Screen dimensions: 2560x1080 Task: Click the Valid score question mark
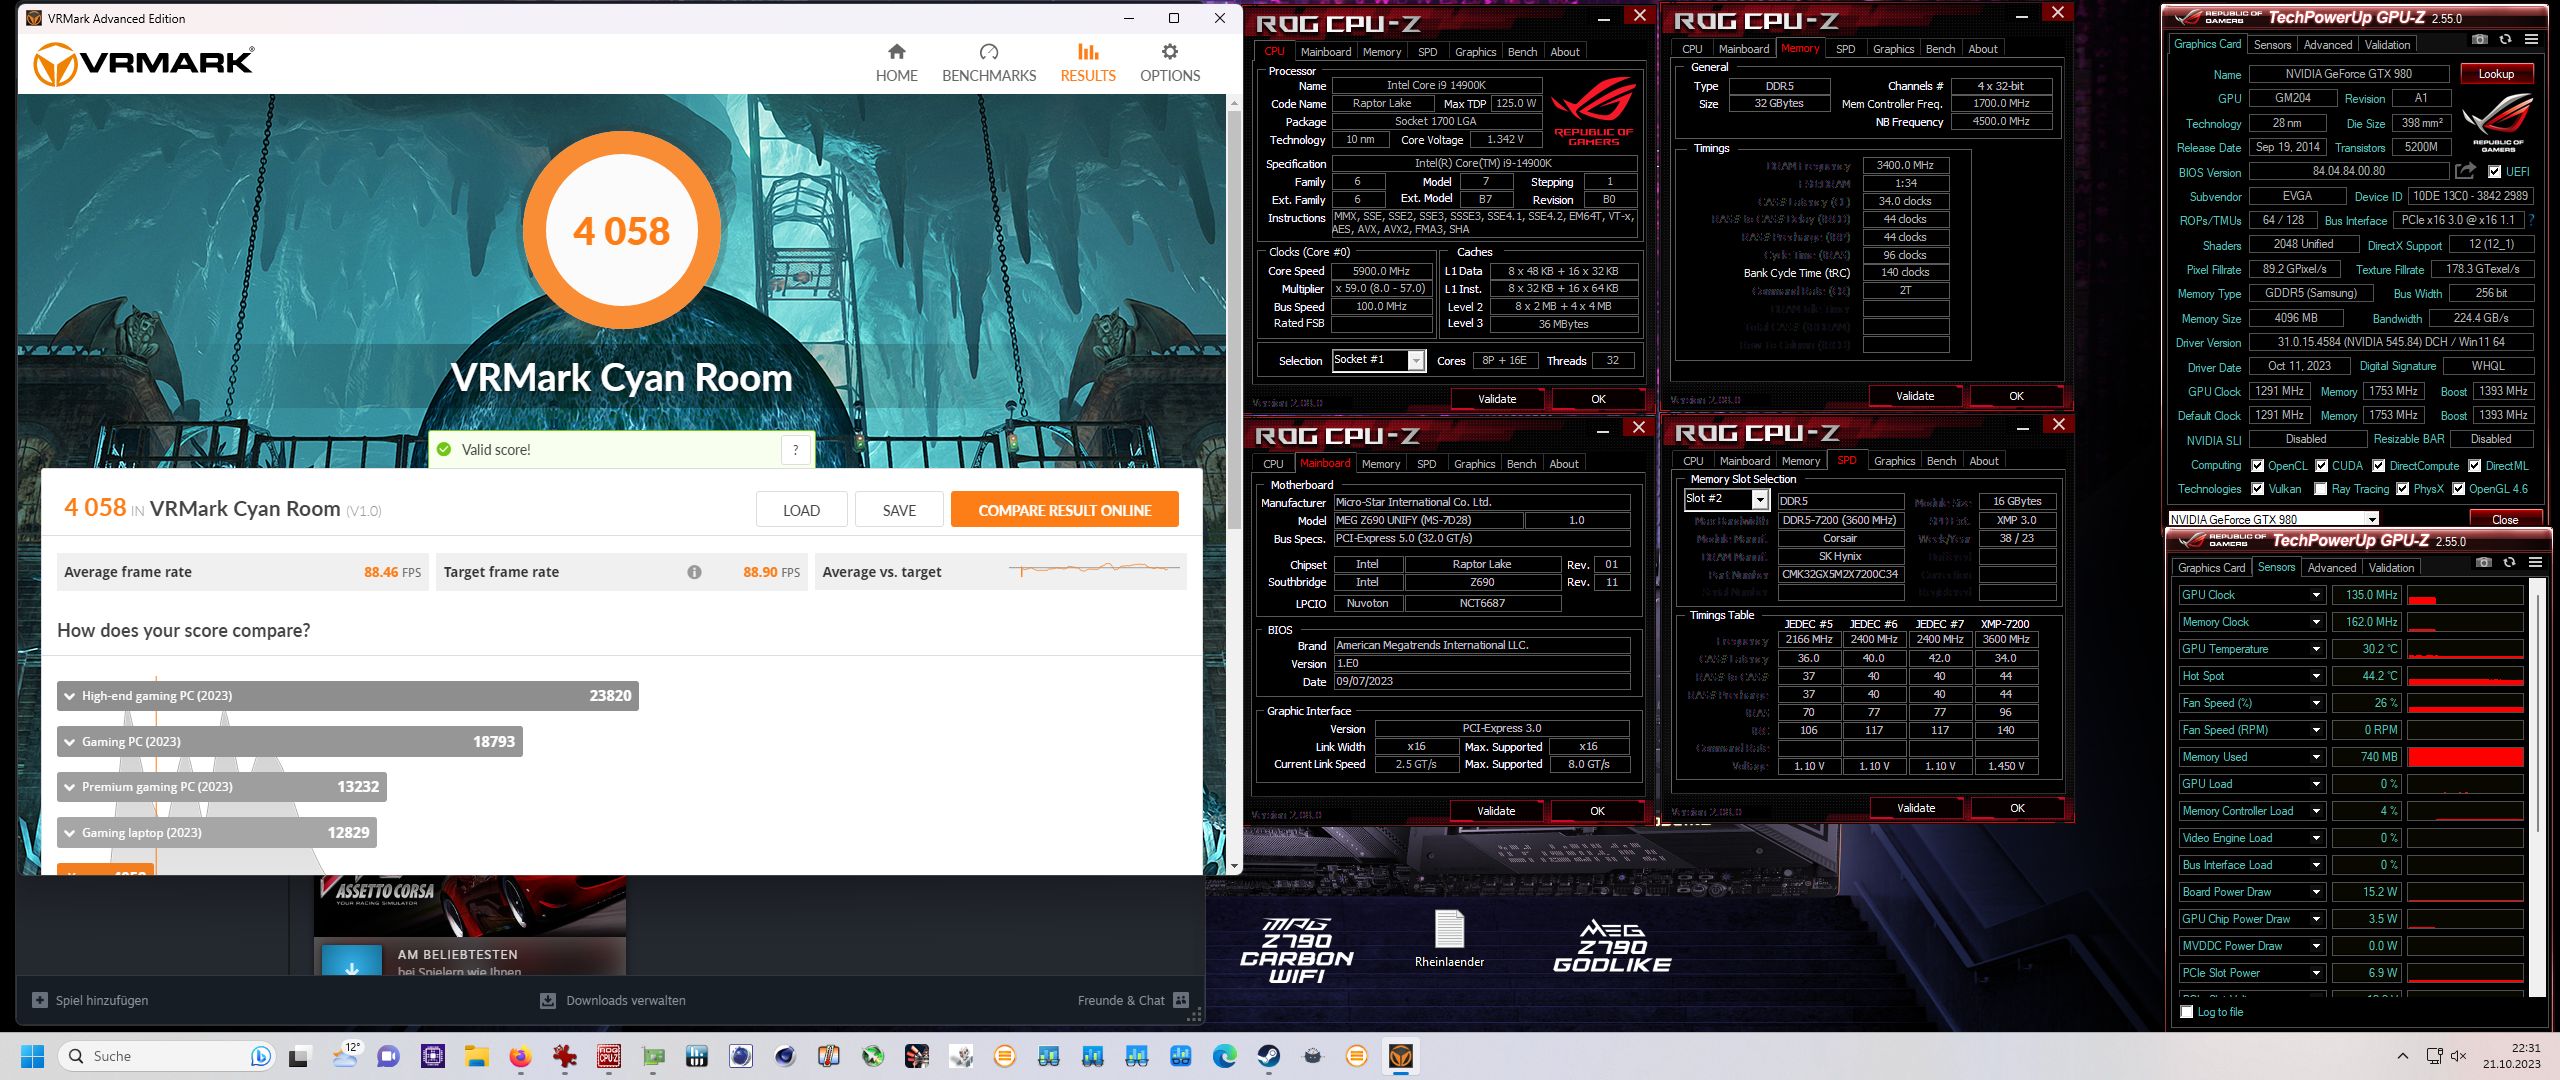click(795, 450)
